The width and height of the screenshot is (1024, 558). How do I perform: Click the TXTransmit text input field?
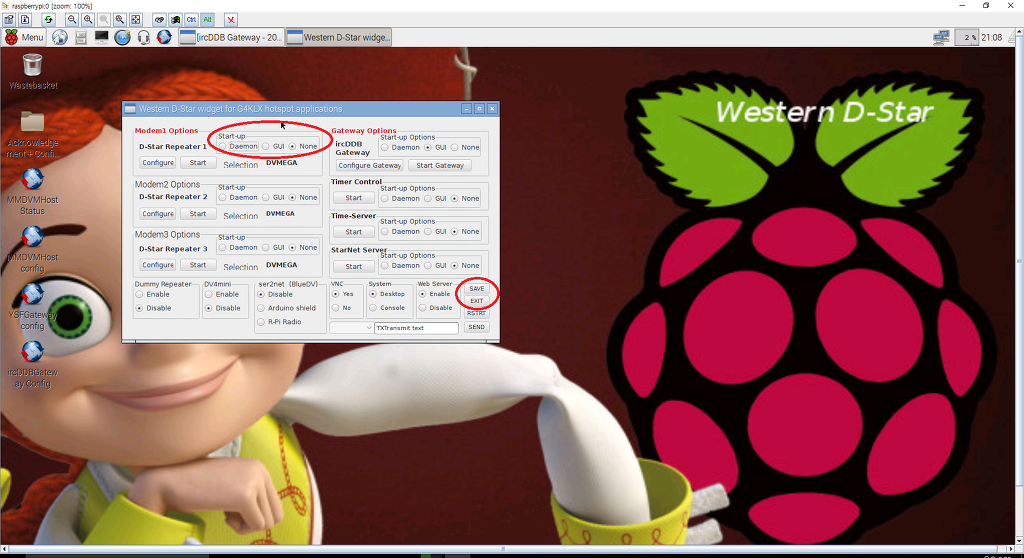click(417, 328)
